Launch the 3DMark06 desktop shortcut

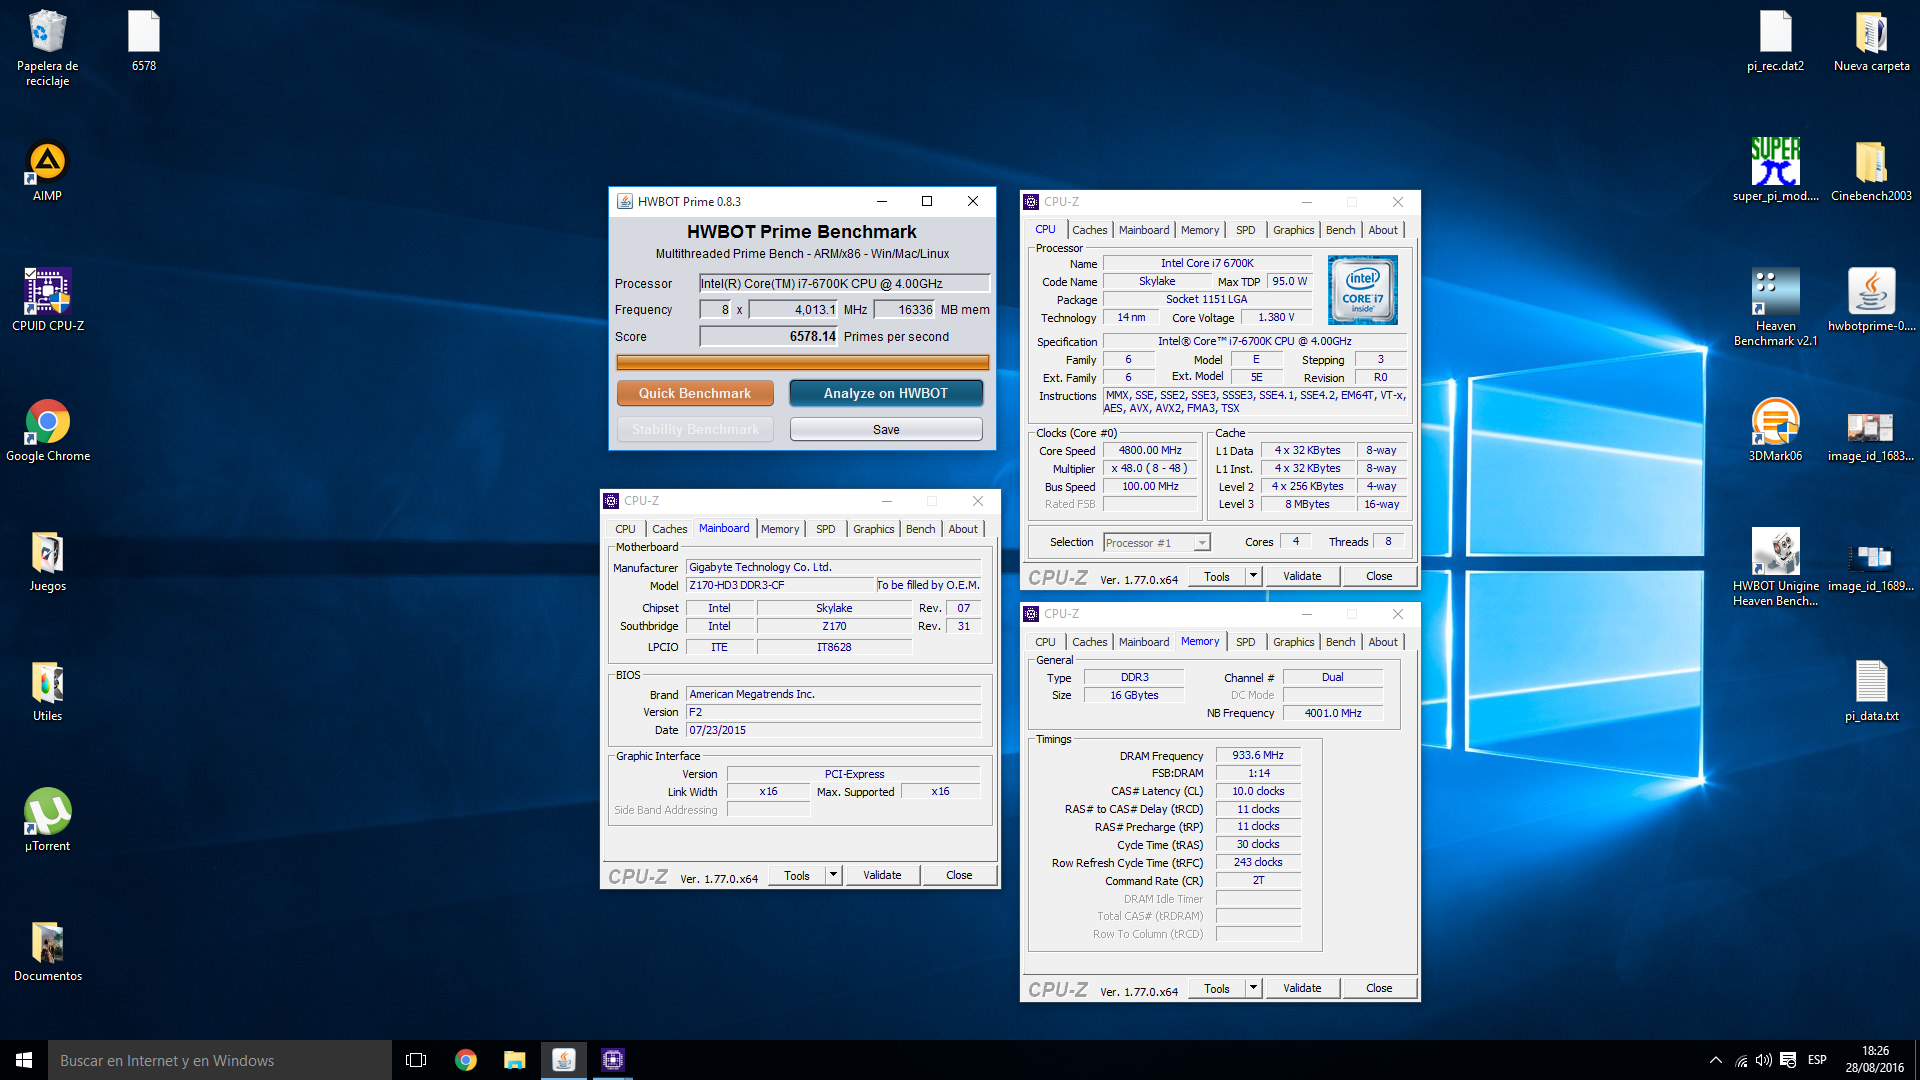pos(1775,430)
